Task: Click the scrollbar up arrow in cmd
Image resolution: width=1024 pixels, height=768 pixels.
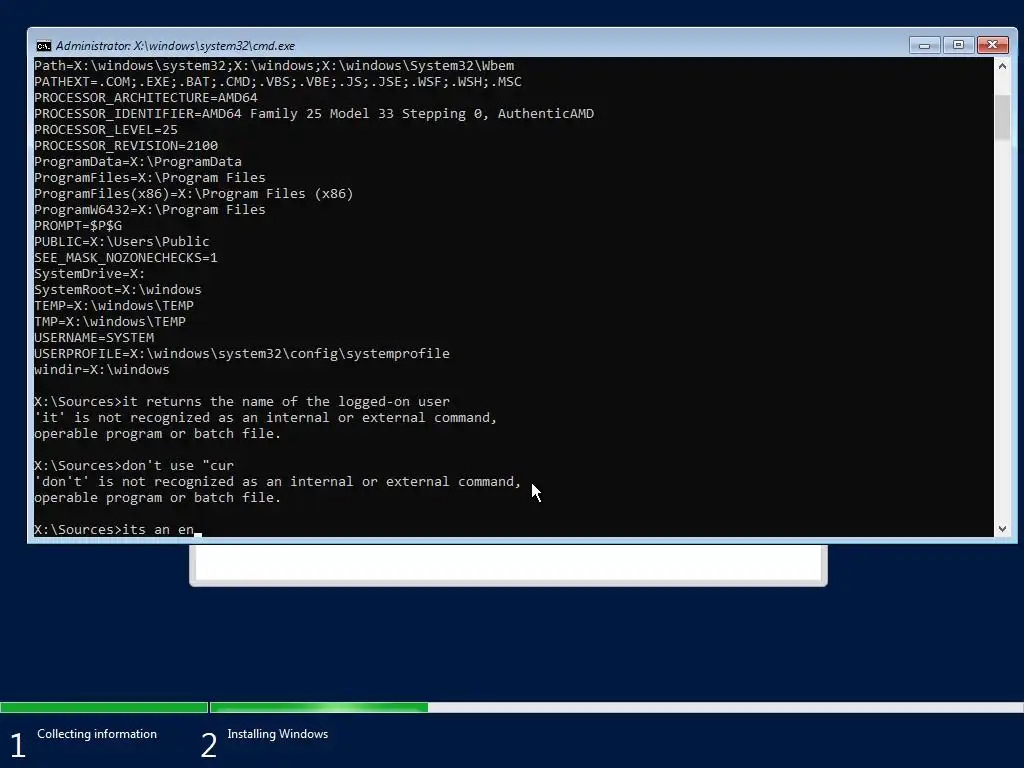Action: pyautogui.click(x=1002, y=66)
